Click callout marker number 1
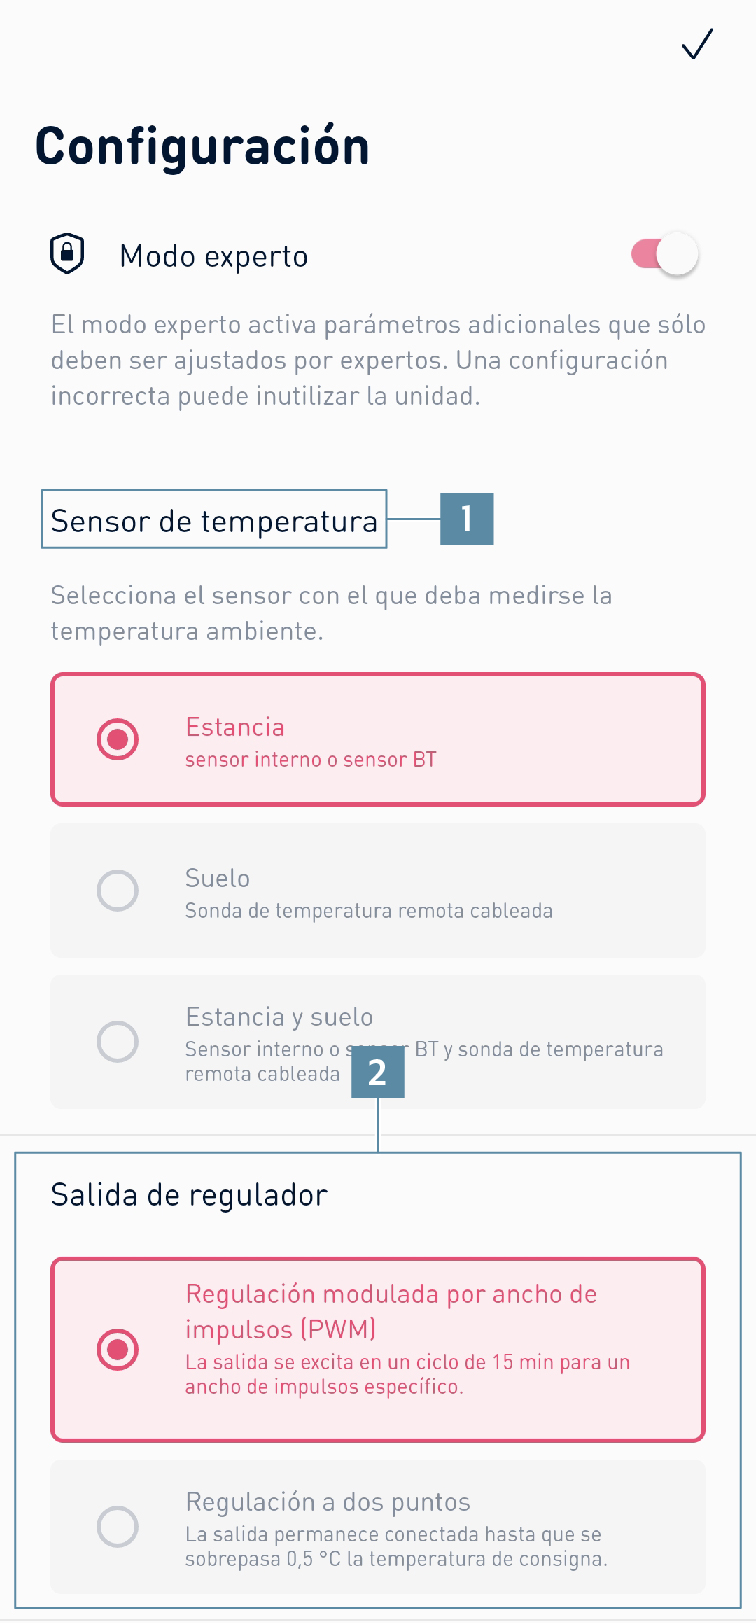Image resolution: width=756 pixels, height=1623 pixels. [x=467, y=518]
